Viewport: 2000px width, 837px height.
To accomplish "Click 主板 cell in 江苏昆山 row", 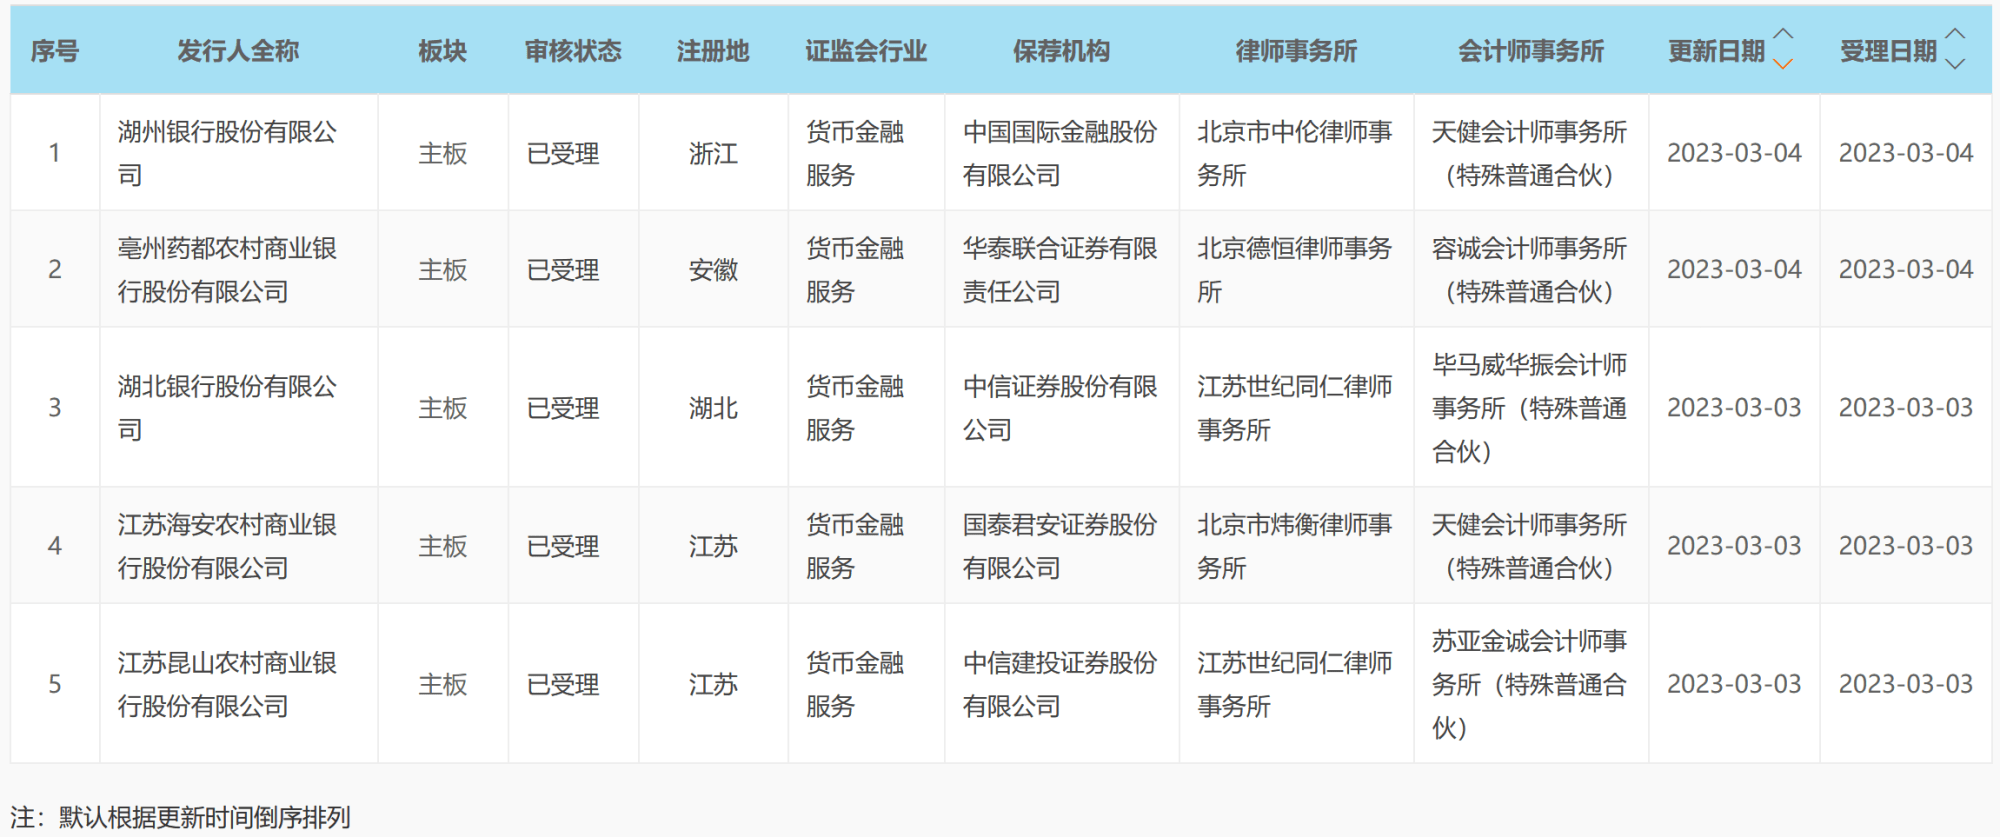I will 443,684.
